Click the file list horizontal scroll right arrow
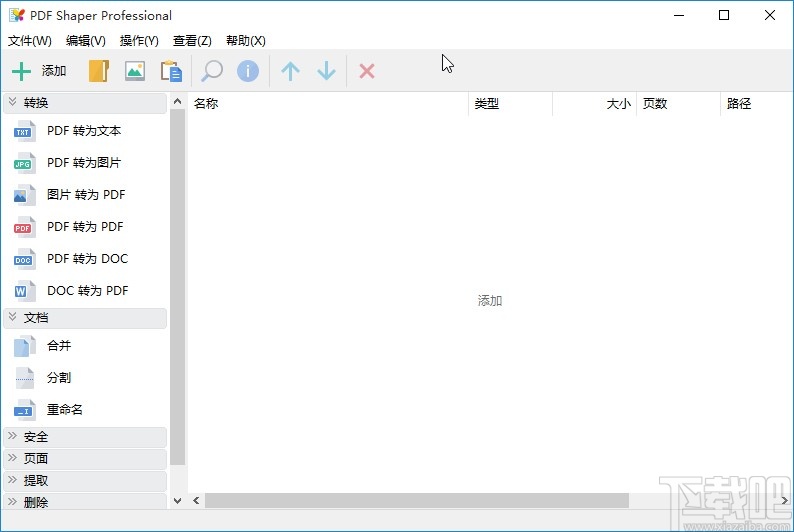Image resolution: width=794 pixels, height=532 pixels. pos(784,501)
